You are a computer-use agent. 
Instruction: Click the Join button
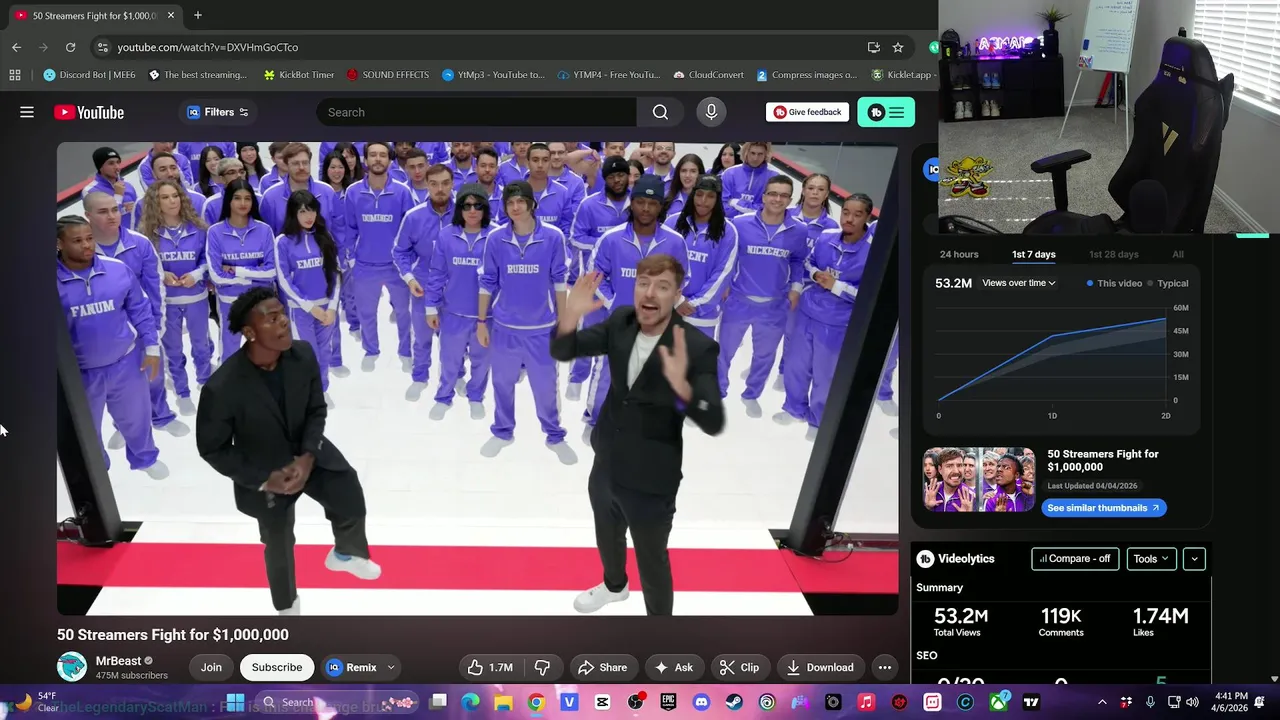pos(211,667)
